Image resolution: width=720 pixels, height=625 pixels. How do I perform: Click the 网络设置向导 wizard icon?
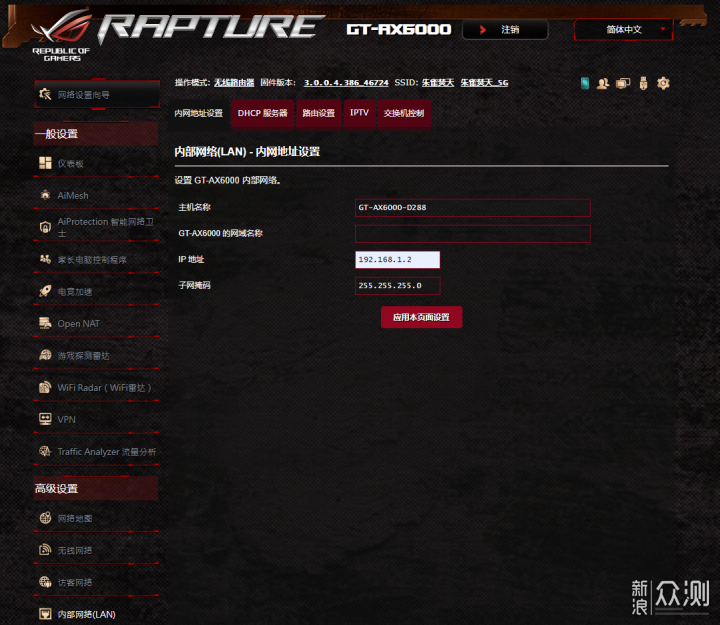coord(45,94)
